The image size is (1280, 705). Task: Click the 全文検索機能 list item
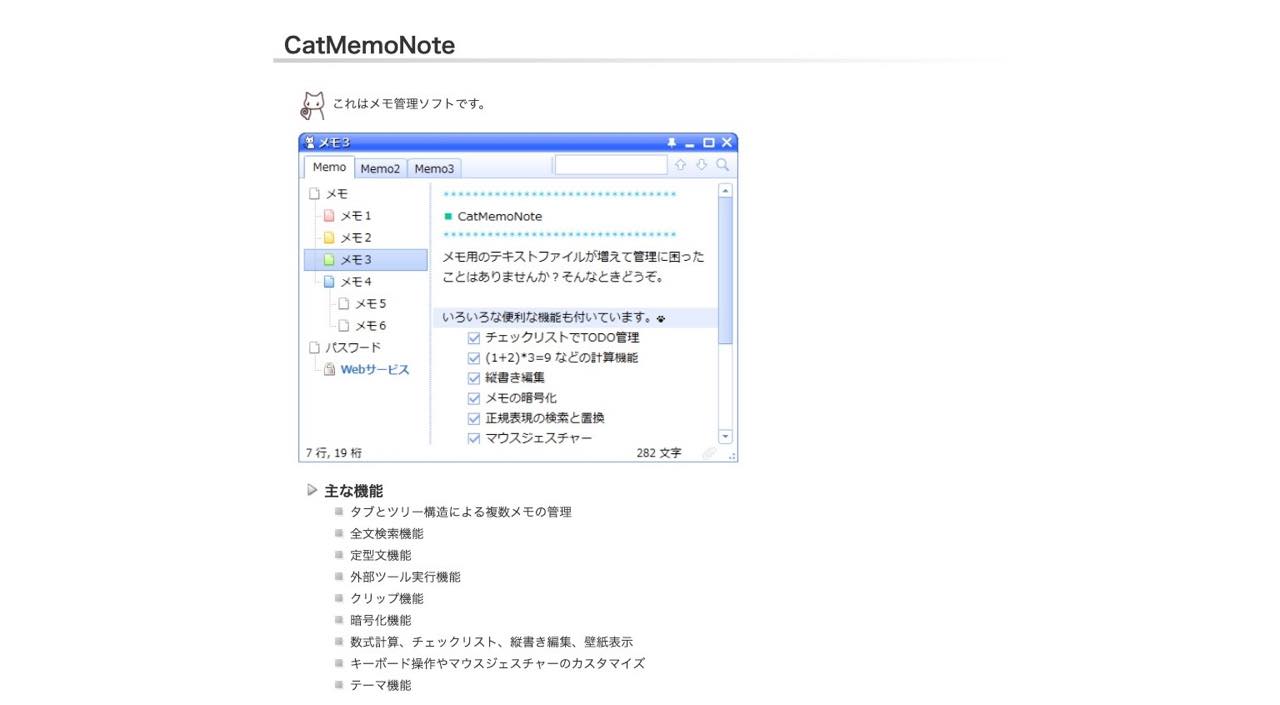pos(386,534)
